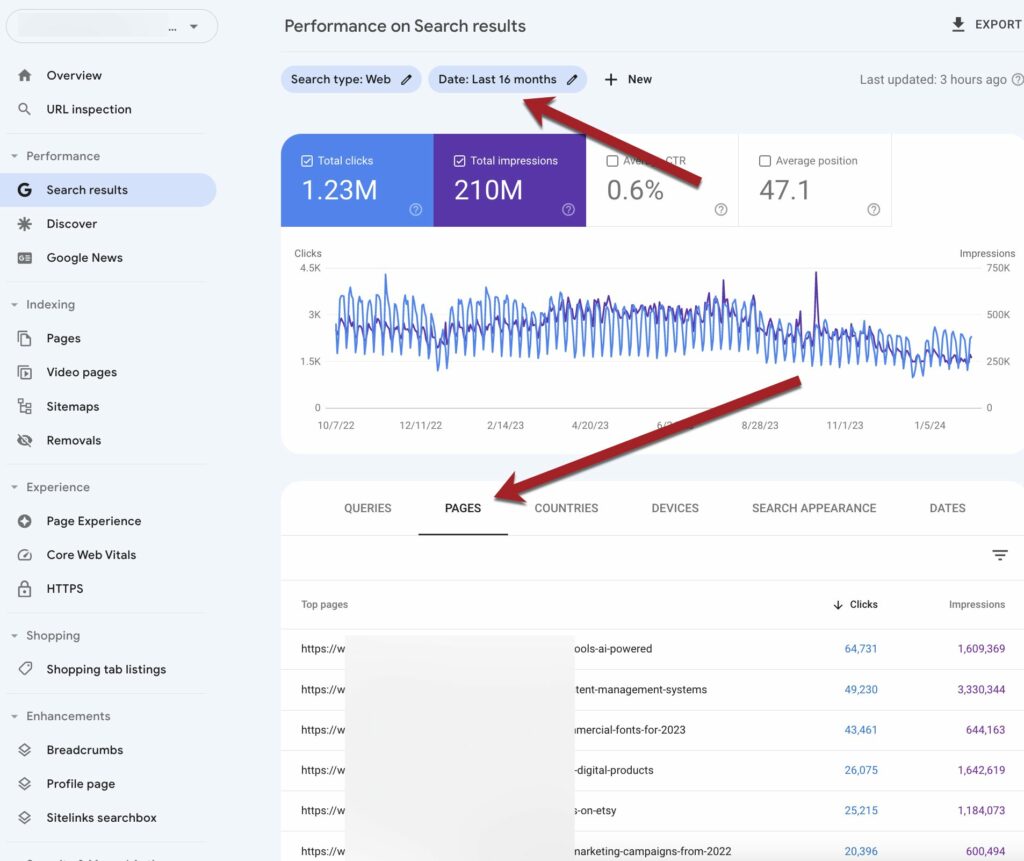Open the property selector dropdown
Screen dimensions: 1024x861
click(194, 27)
